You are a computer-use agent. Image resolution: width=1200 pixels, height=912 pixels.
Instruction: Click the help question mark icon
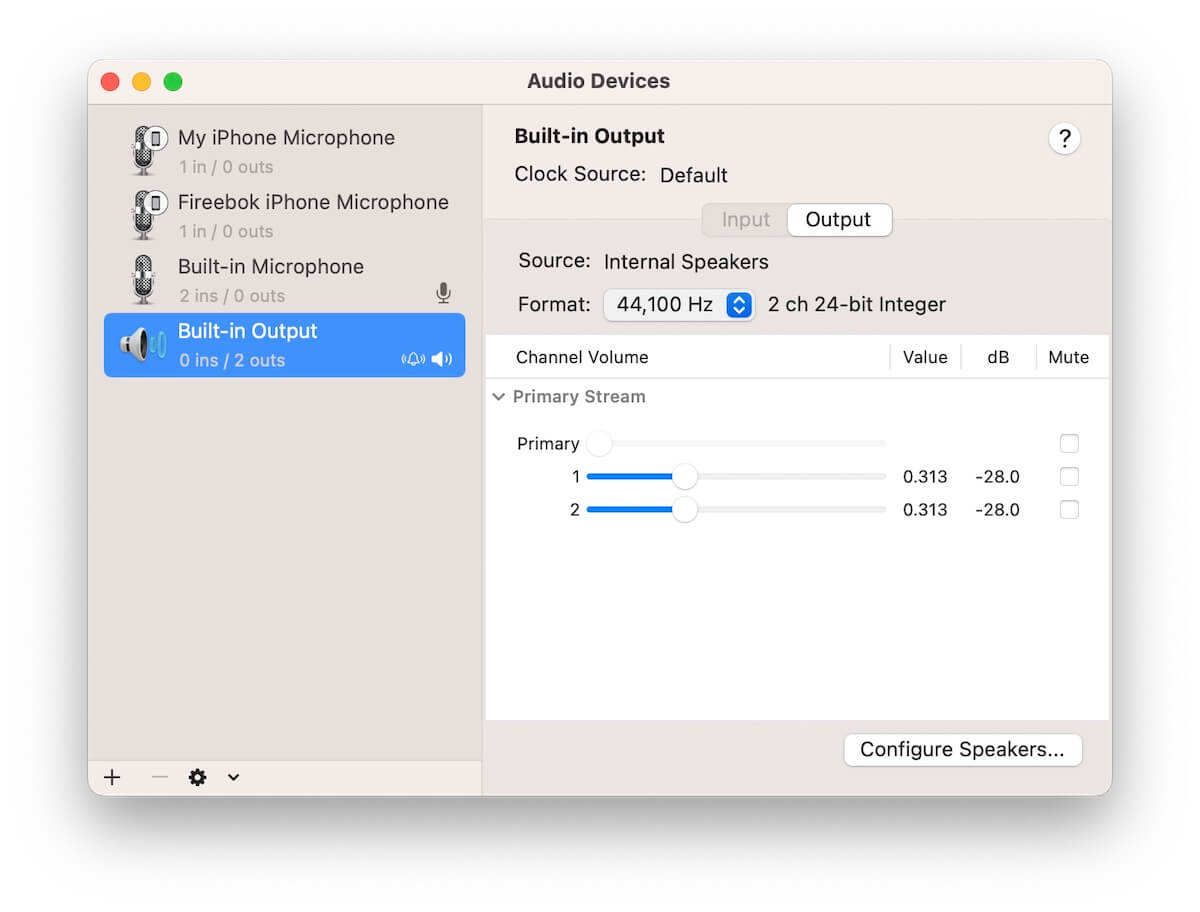(1064, 139)
